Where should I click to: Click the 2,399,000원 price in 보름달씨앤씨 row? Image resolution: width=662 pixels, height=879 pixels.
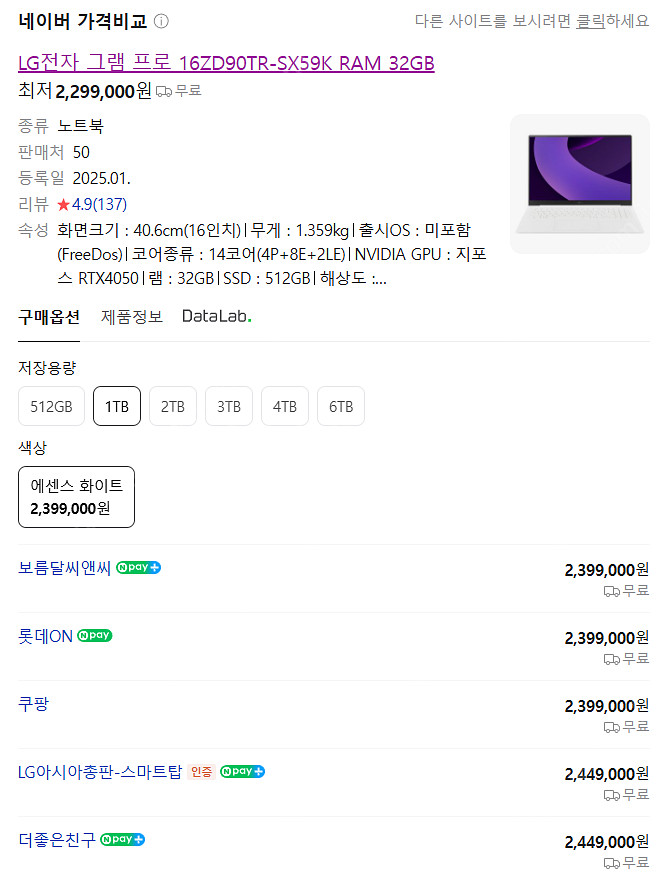(x=607, y=570)
